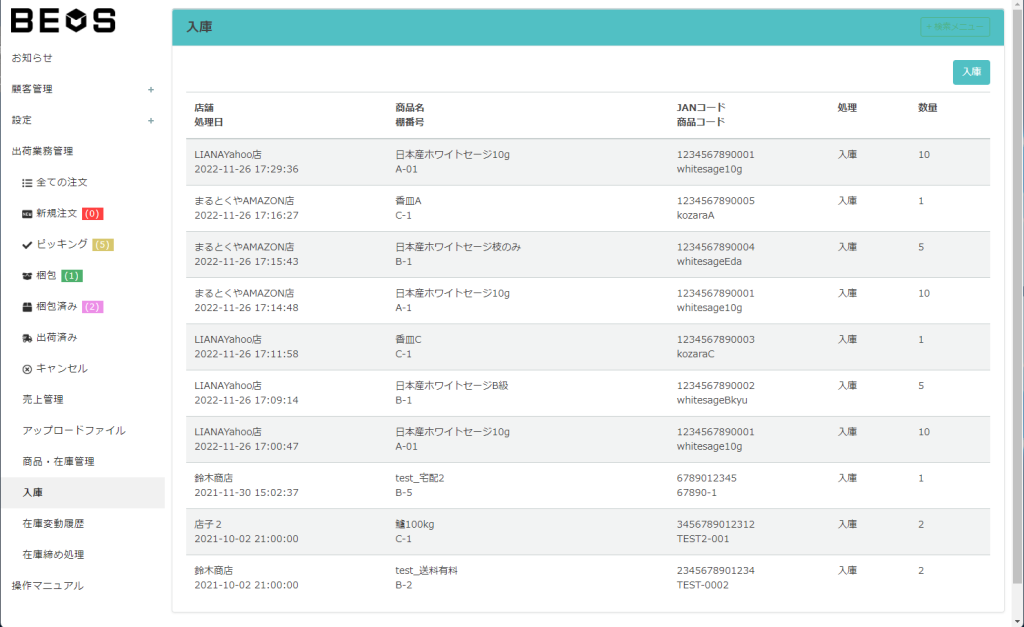Click the truck icon beside 出荷済み
Viewport: 1024px width, 627px height.
27,338
